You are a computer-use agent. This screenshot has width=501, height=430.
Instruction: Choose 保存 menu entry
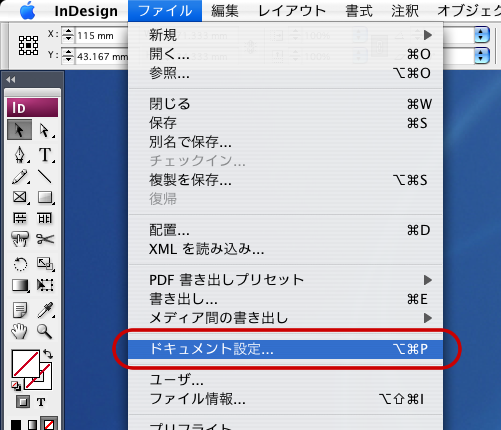pos(286,123)
